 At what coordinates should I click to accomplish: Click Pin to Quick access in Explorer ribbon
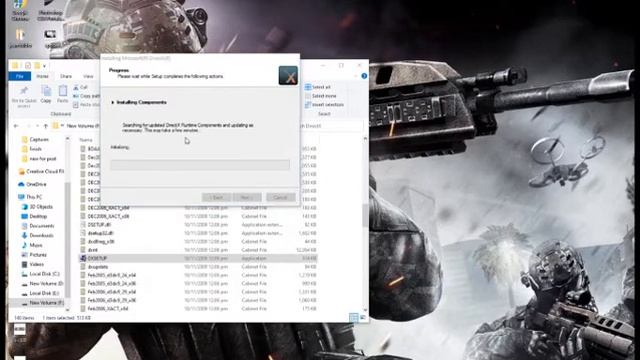[x=24, y=96]
